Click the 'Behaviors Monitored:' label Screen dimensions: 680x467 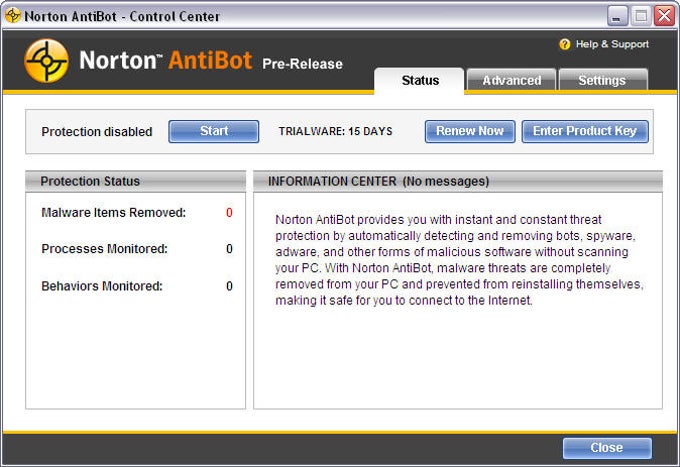(102, 286)
